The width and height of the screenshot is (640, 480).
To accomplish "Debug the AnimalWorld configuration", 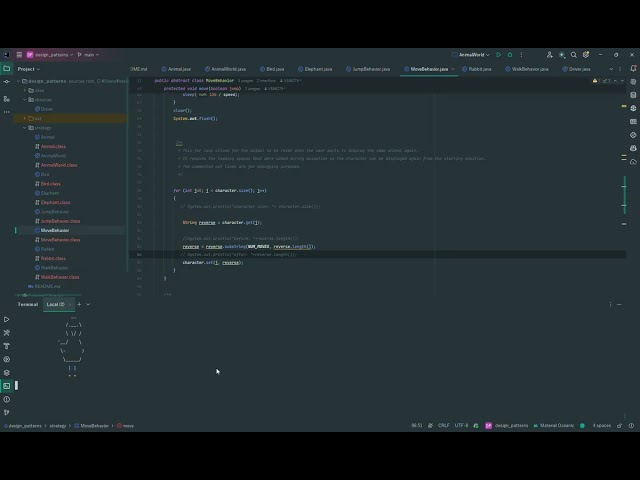I will pyautogui.click(x=510, y=55).
